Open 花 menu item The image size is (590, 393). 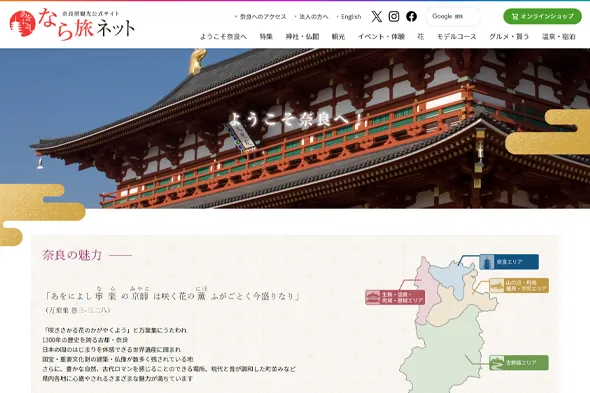click(x=420, y=37)
